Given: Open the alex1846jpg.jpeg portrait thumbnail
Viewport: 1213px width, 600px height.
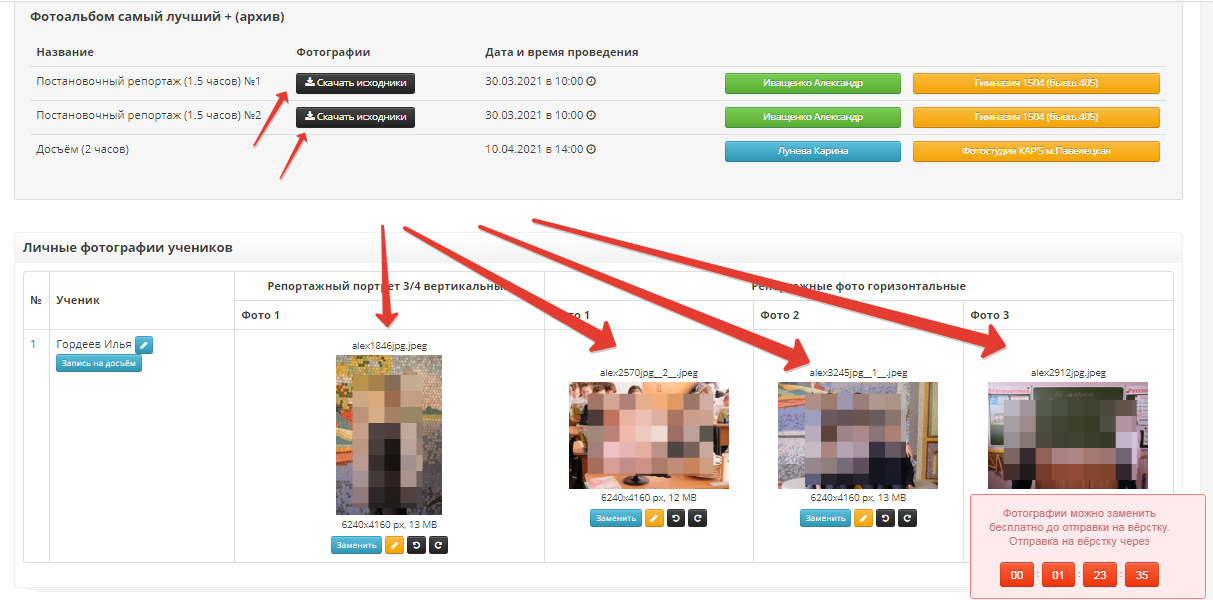Looking at the screenshot, I should (x=389, y=435).
